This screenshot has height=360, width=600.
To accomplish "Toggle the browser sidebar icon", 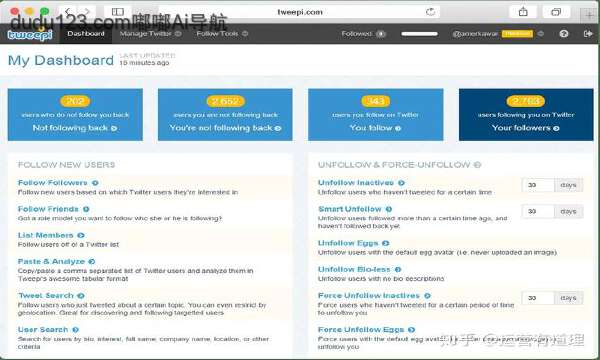I will (118, 12).
